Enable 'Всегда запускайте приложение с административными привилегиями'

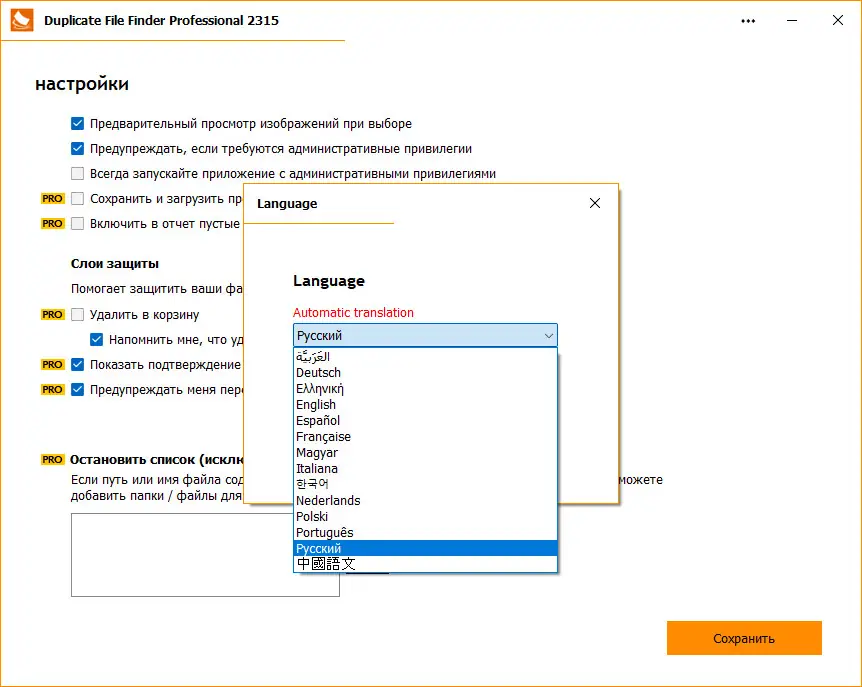(x=77, y=173)
